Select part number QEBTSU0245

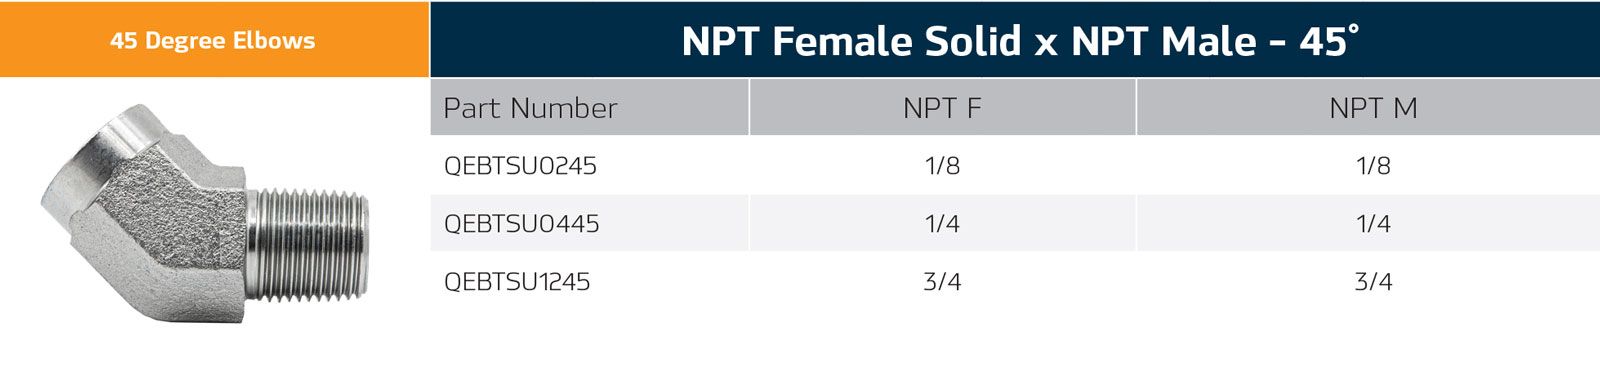520,166
